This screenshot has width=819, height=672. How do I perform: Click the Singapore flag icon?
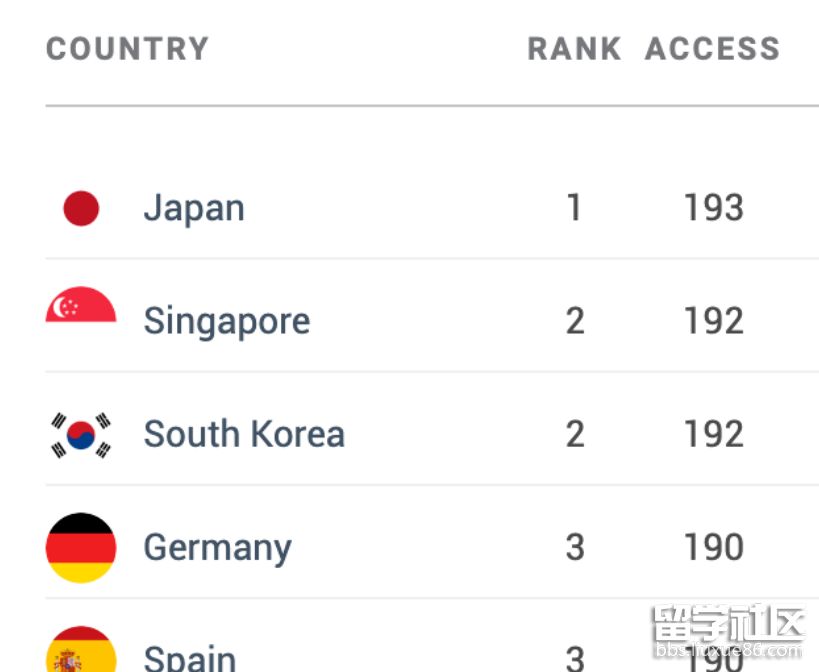(x=81, y=306)
